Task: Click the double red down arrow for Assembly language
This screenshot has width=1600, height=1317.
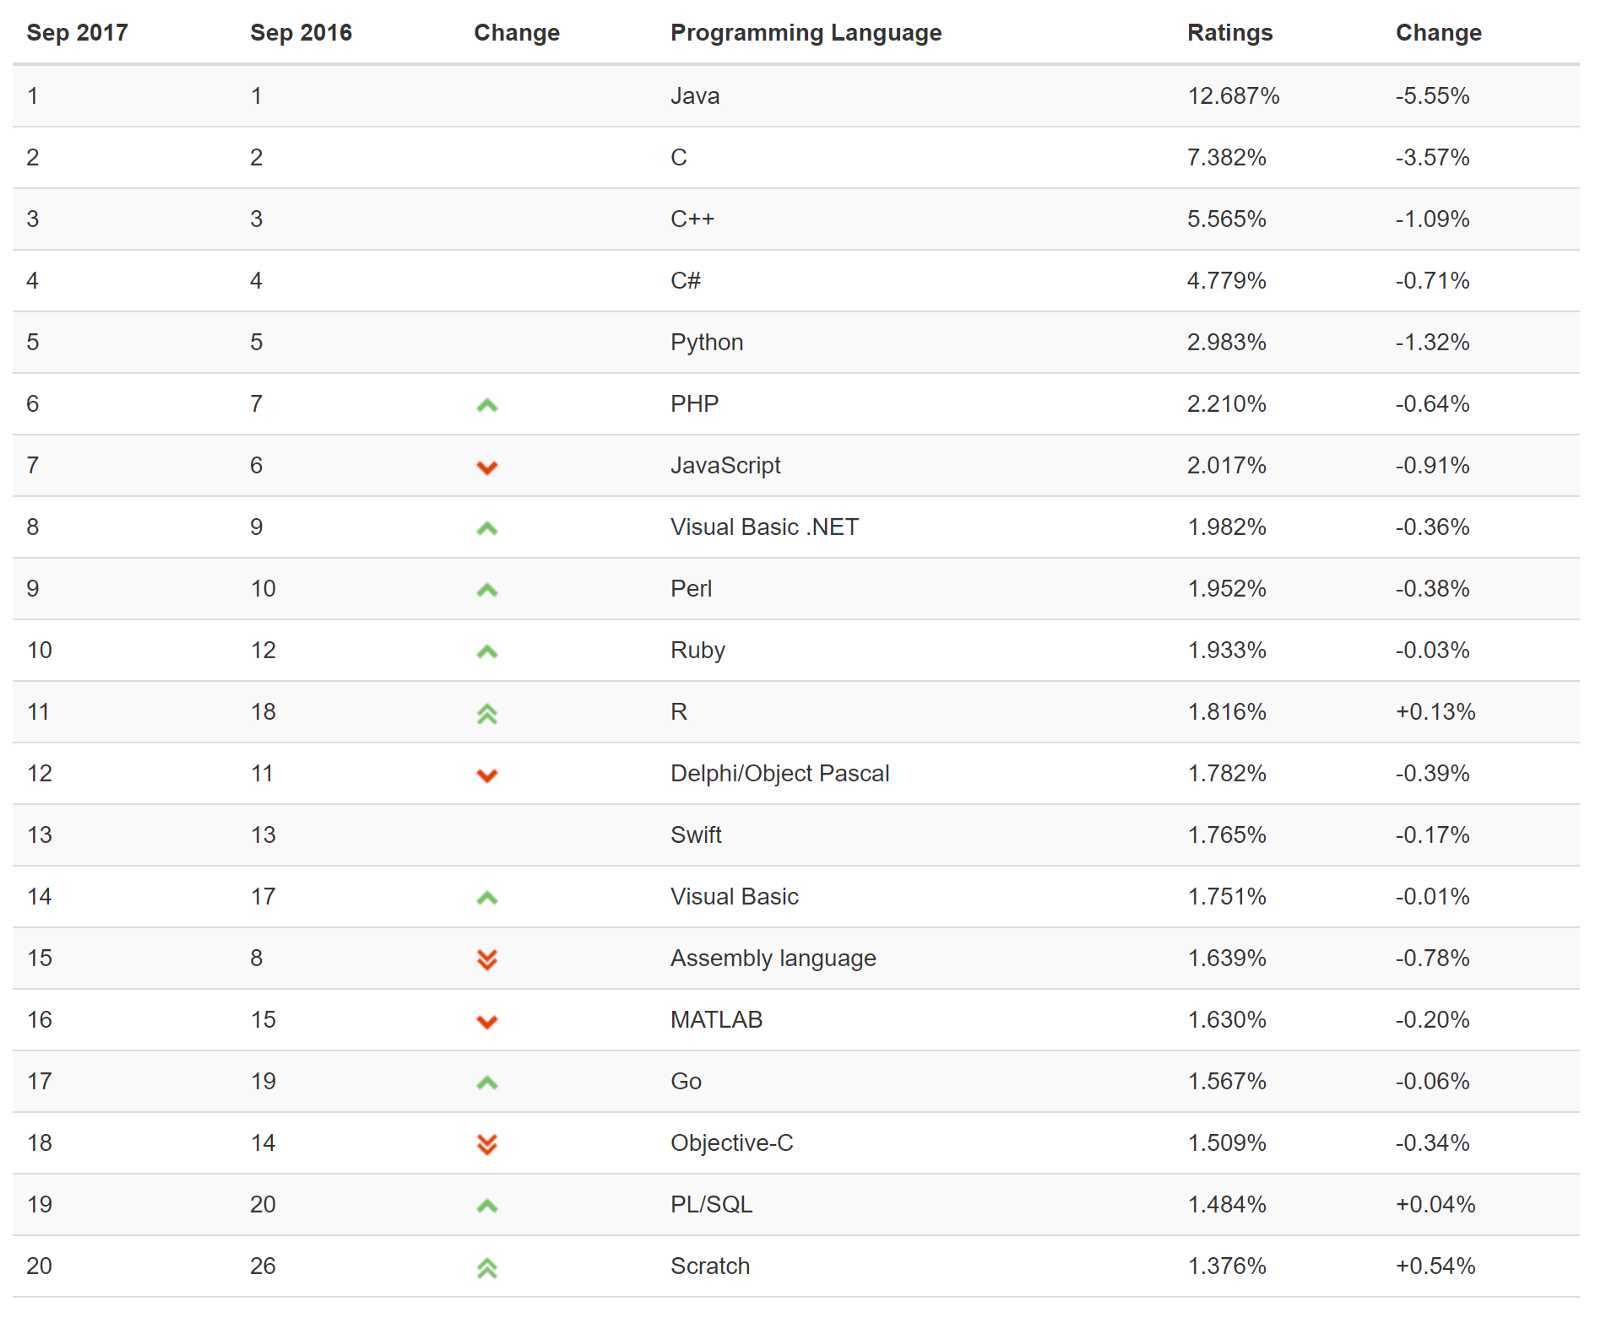Action: pos(487,959)
